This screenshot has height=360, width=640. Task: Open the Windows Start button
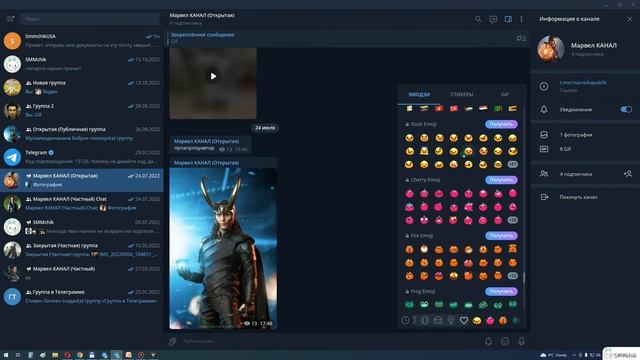point(6,355)
